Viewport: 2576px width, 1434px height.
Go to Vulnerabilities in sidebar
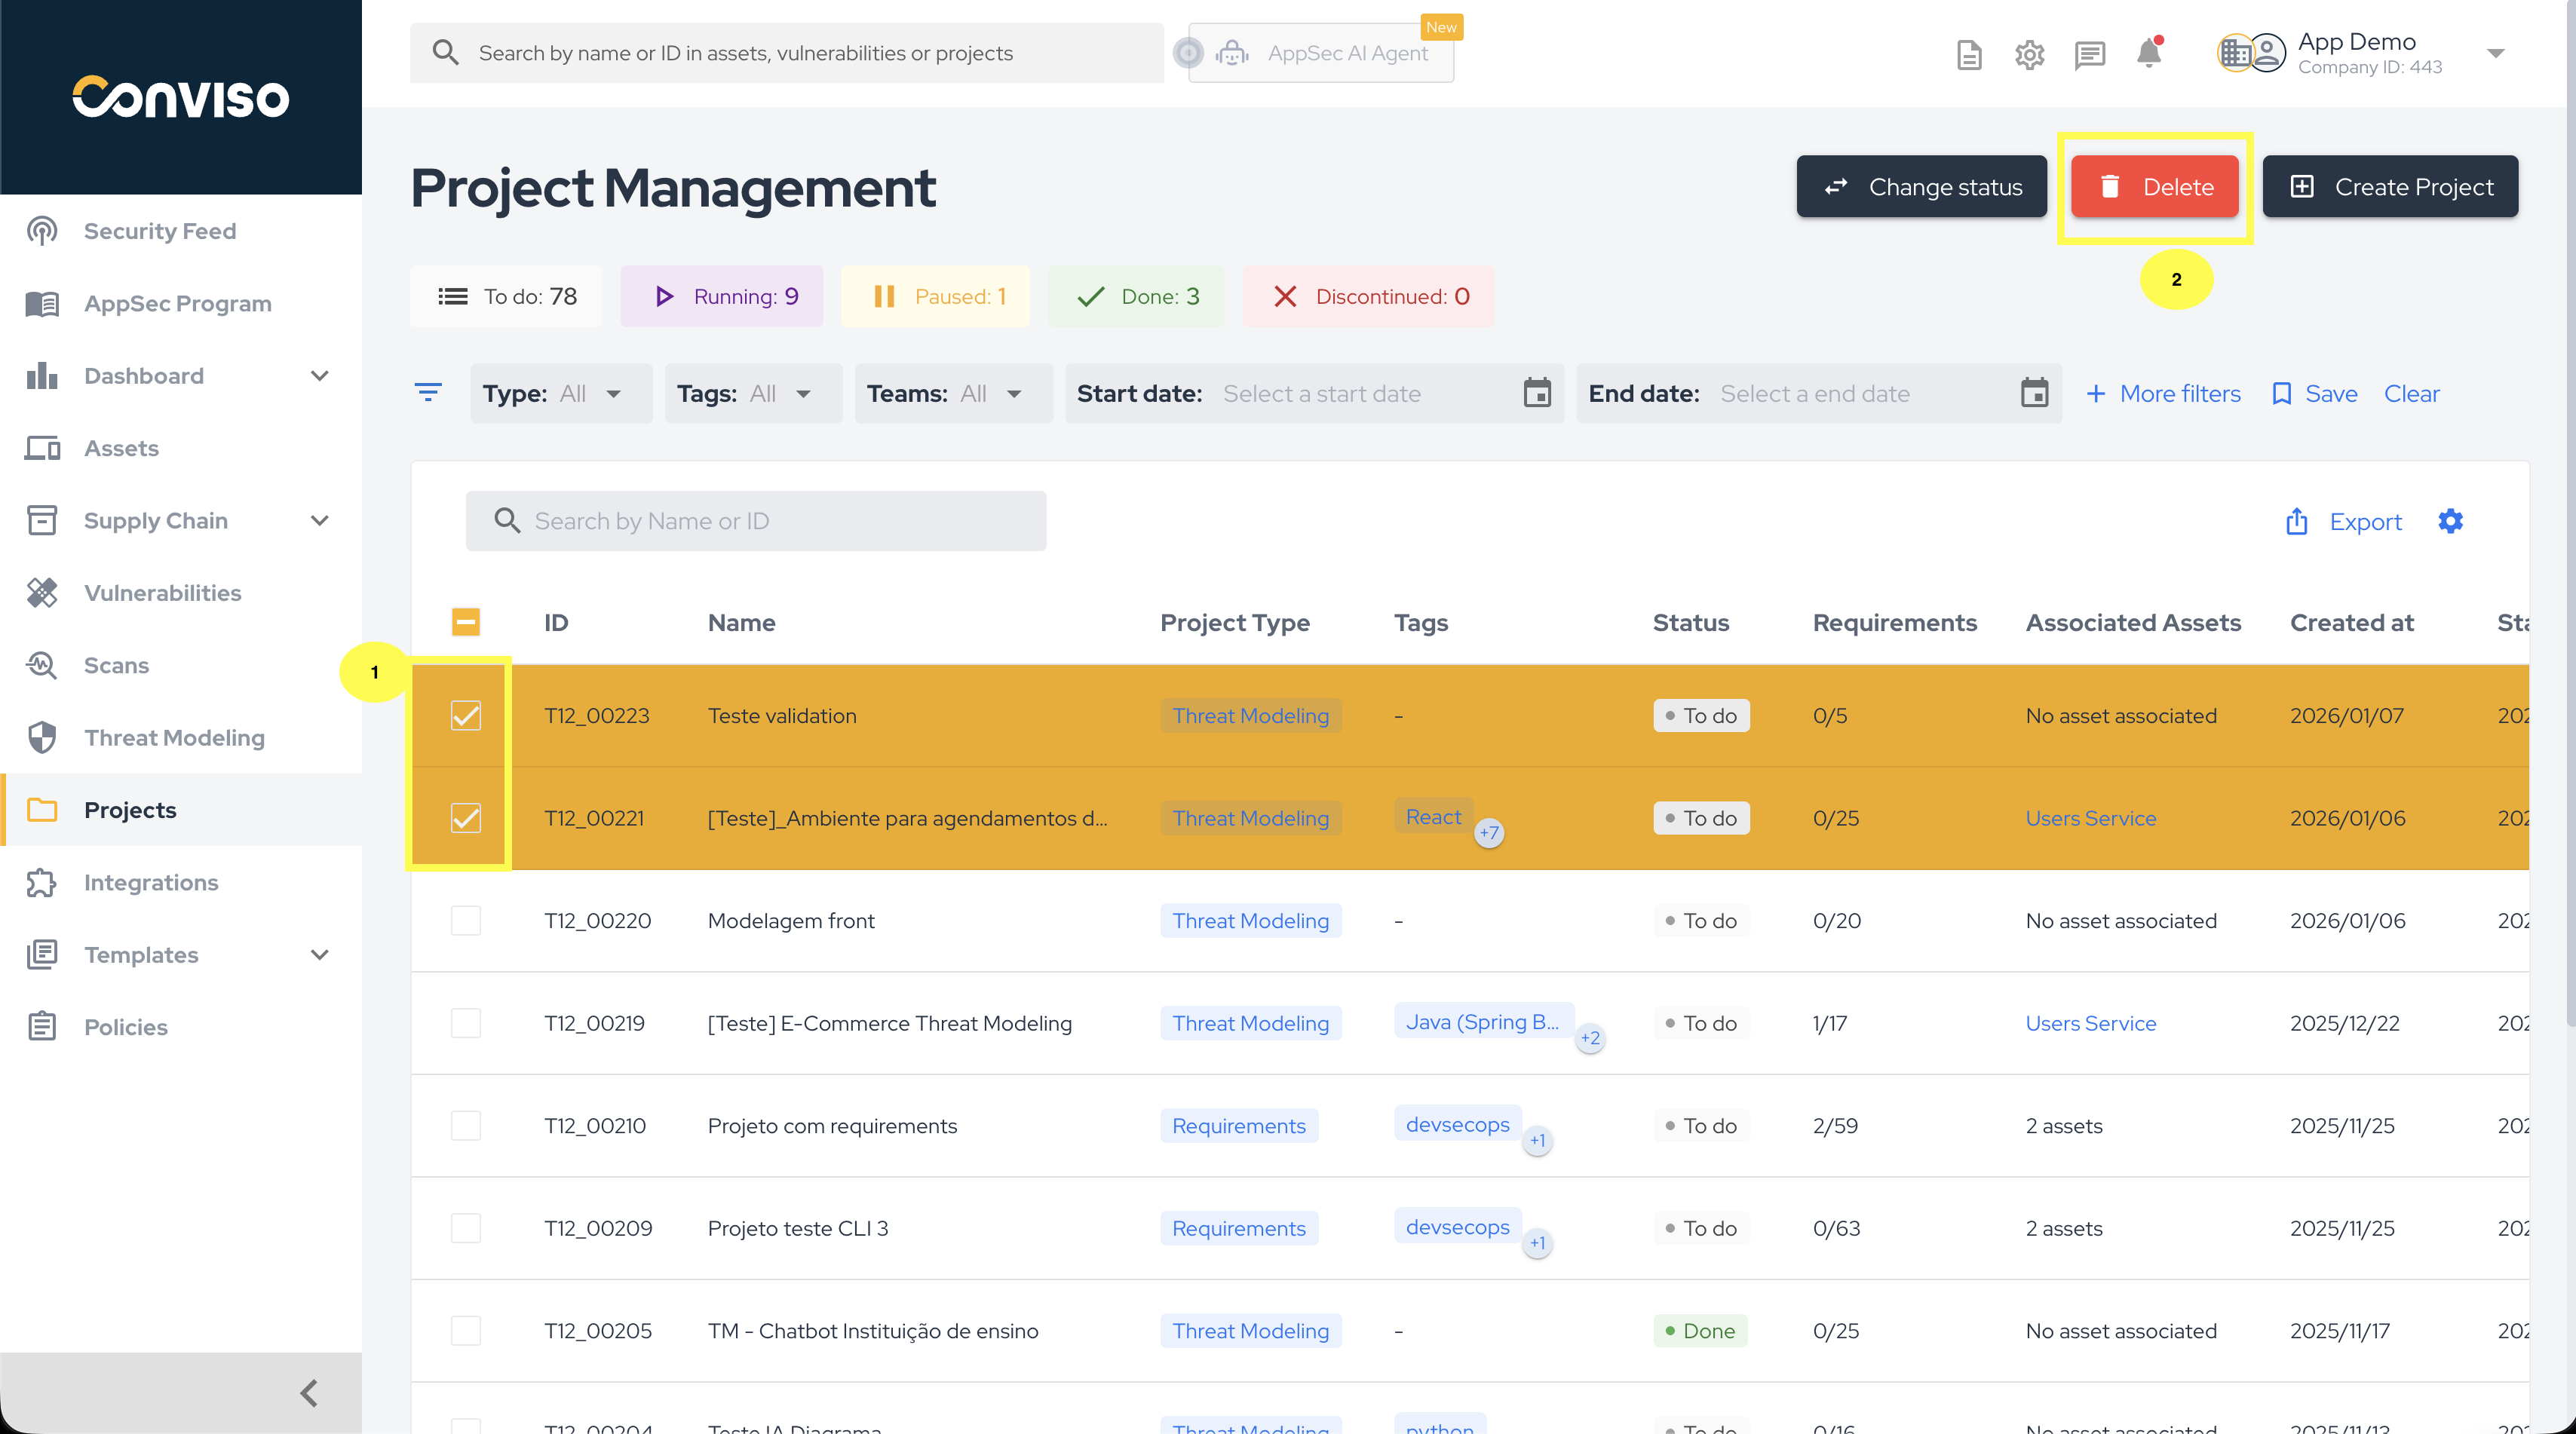click(162, 593)
